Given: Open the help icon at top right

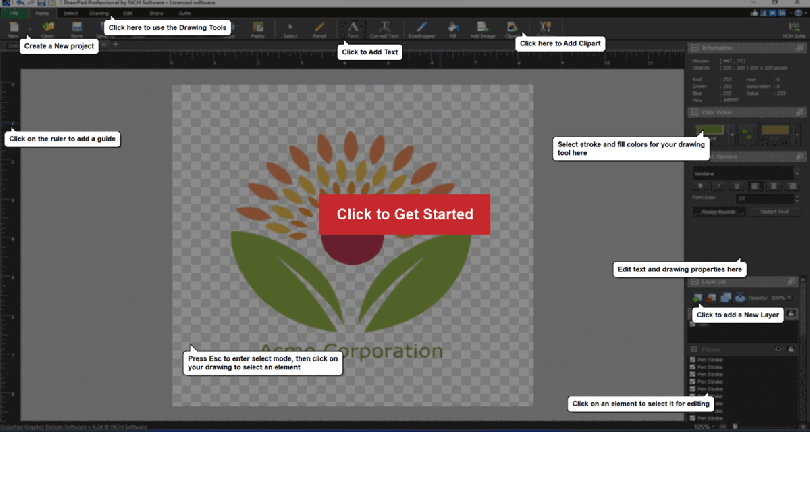Looking at the screenshot, I should click(x=798, y=13).
